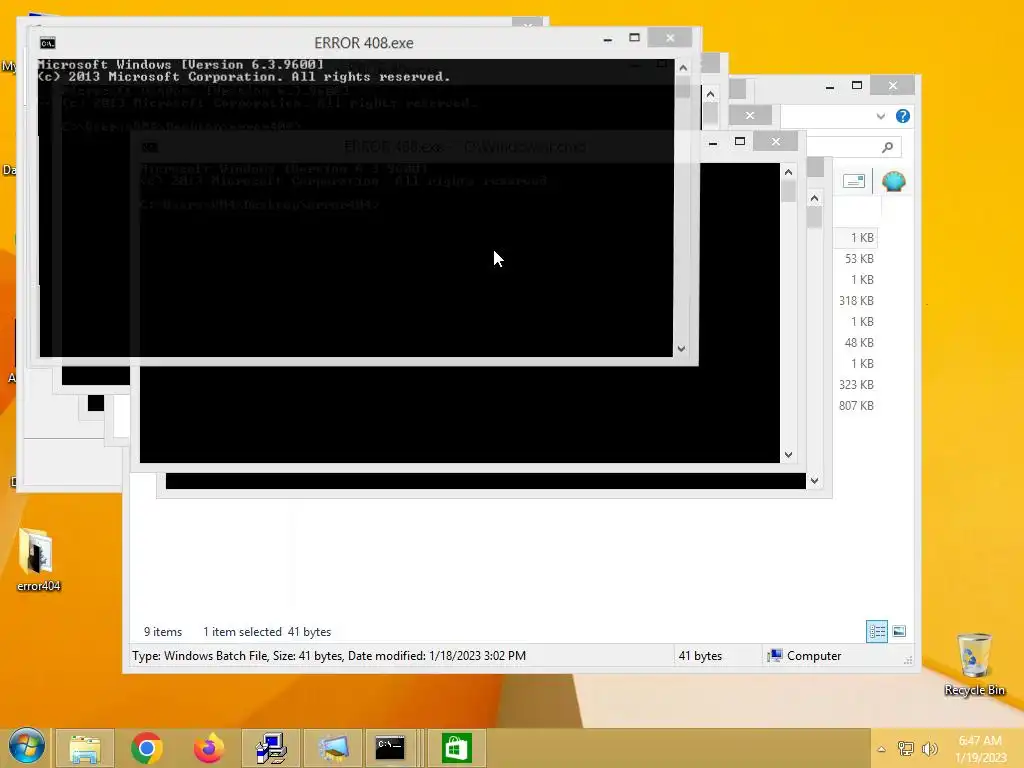Viewport: 1024px width, 768px height.
Task: Minimize the File Explorer window
Action: (x=829, y=86)
